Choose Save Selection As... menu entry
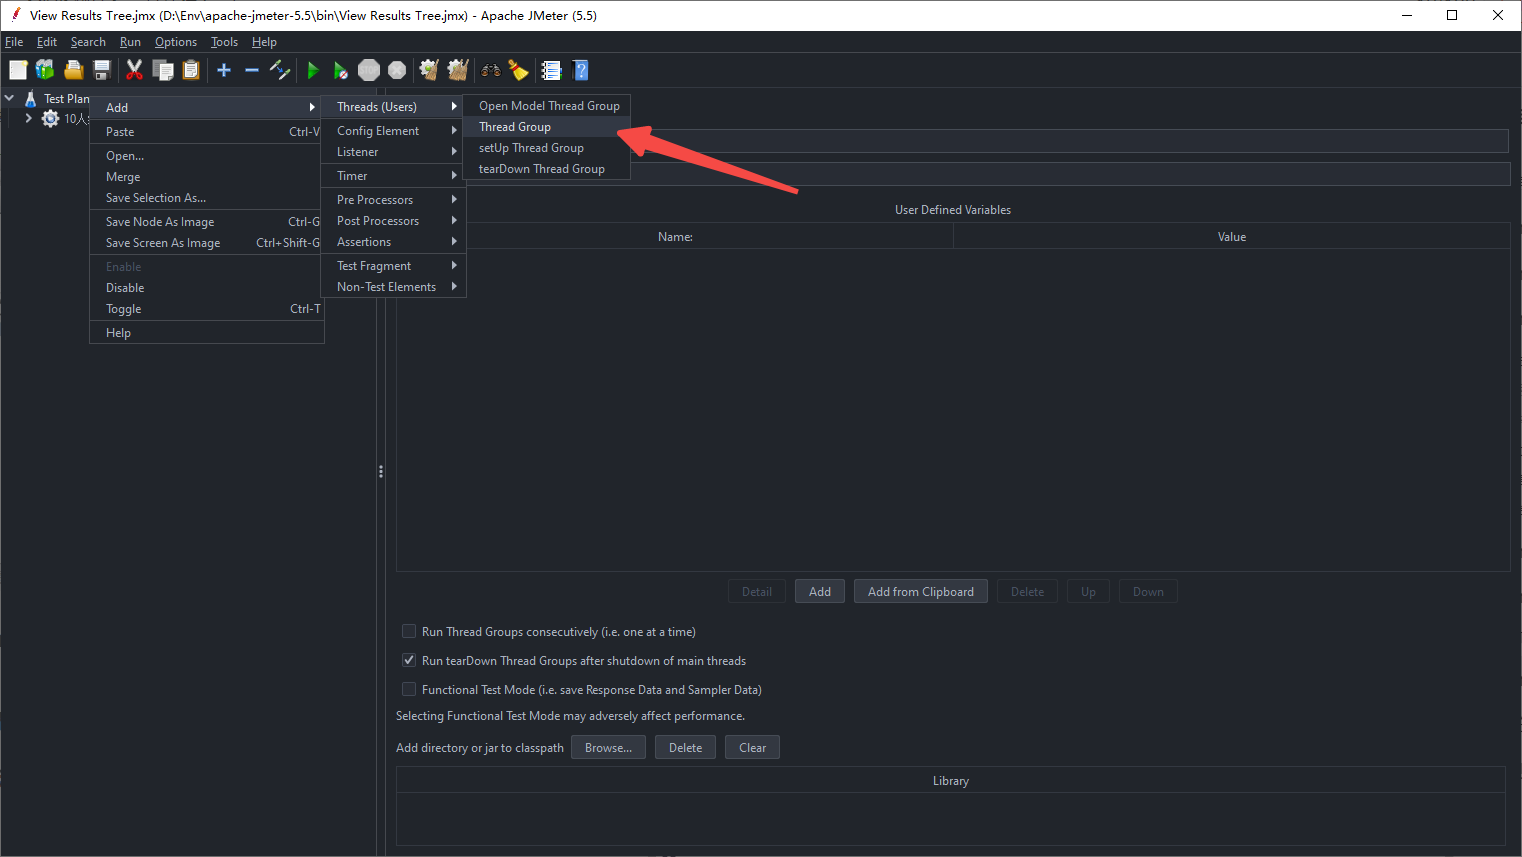 pos(207,198)
